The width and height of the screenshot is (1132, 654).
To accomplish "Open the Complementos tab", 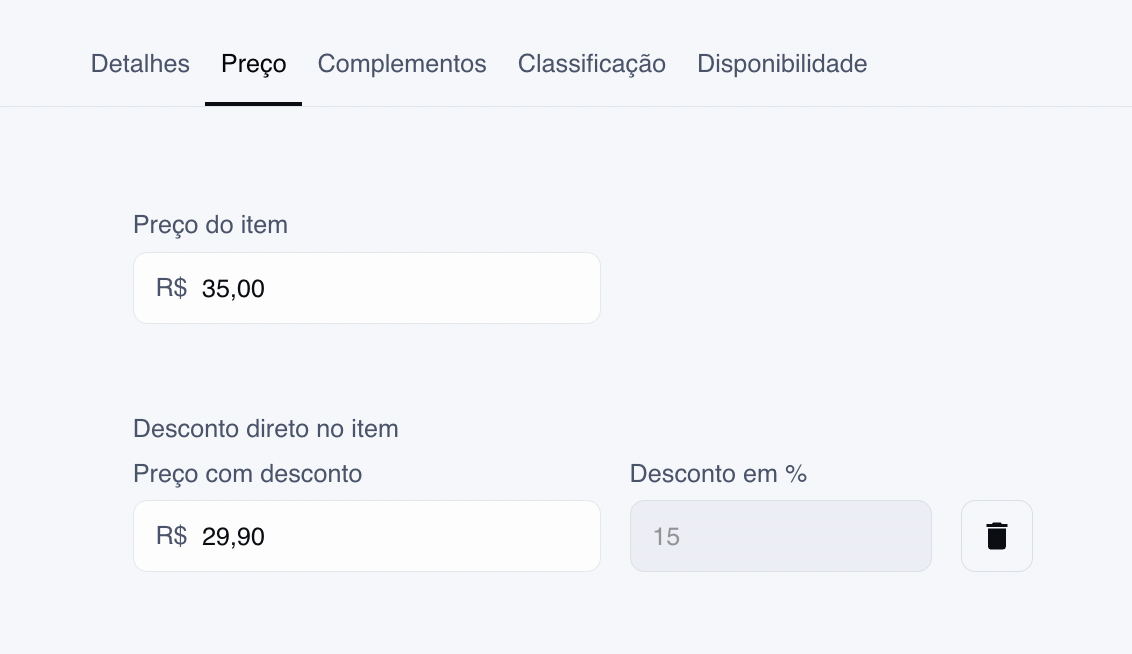I will [x=402, y=64].
